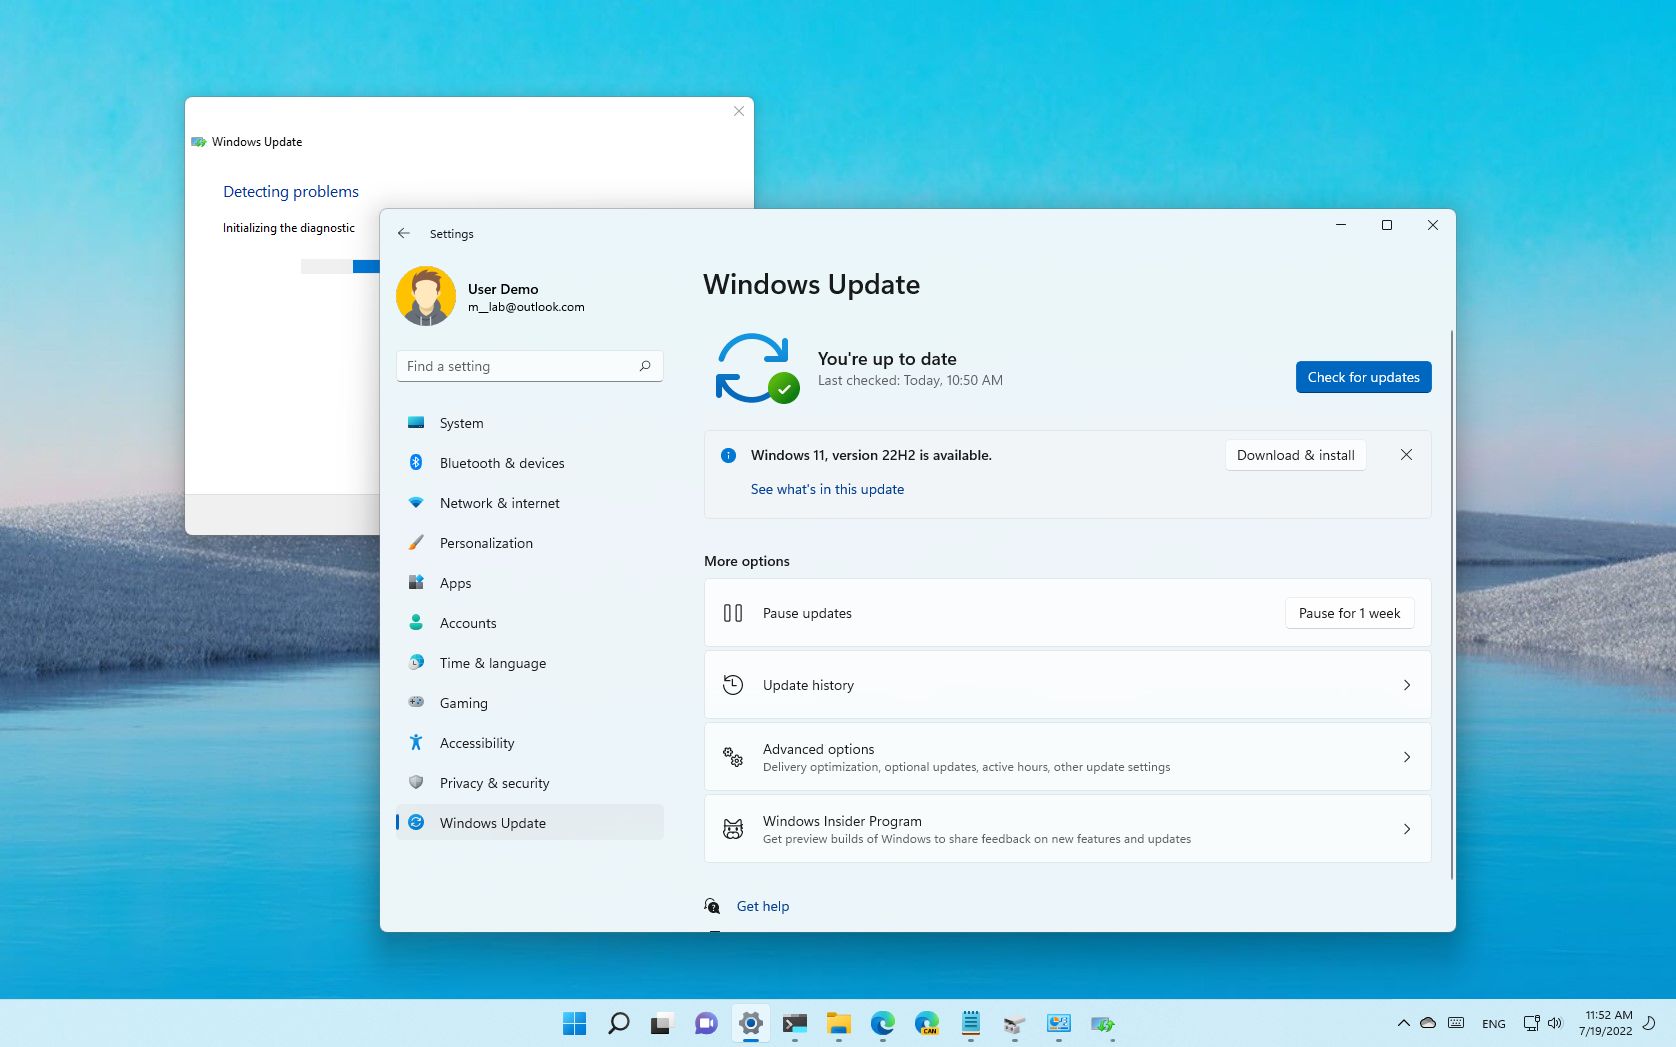Launch Microsoft Edge from the taskbar
The height and width of the screenshot is (1047, 1676).
[882, 1023]
